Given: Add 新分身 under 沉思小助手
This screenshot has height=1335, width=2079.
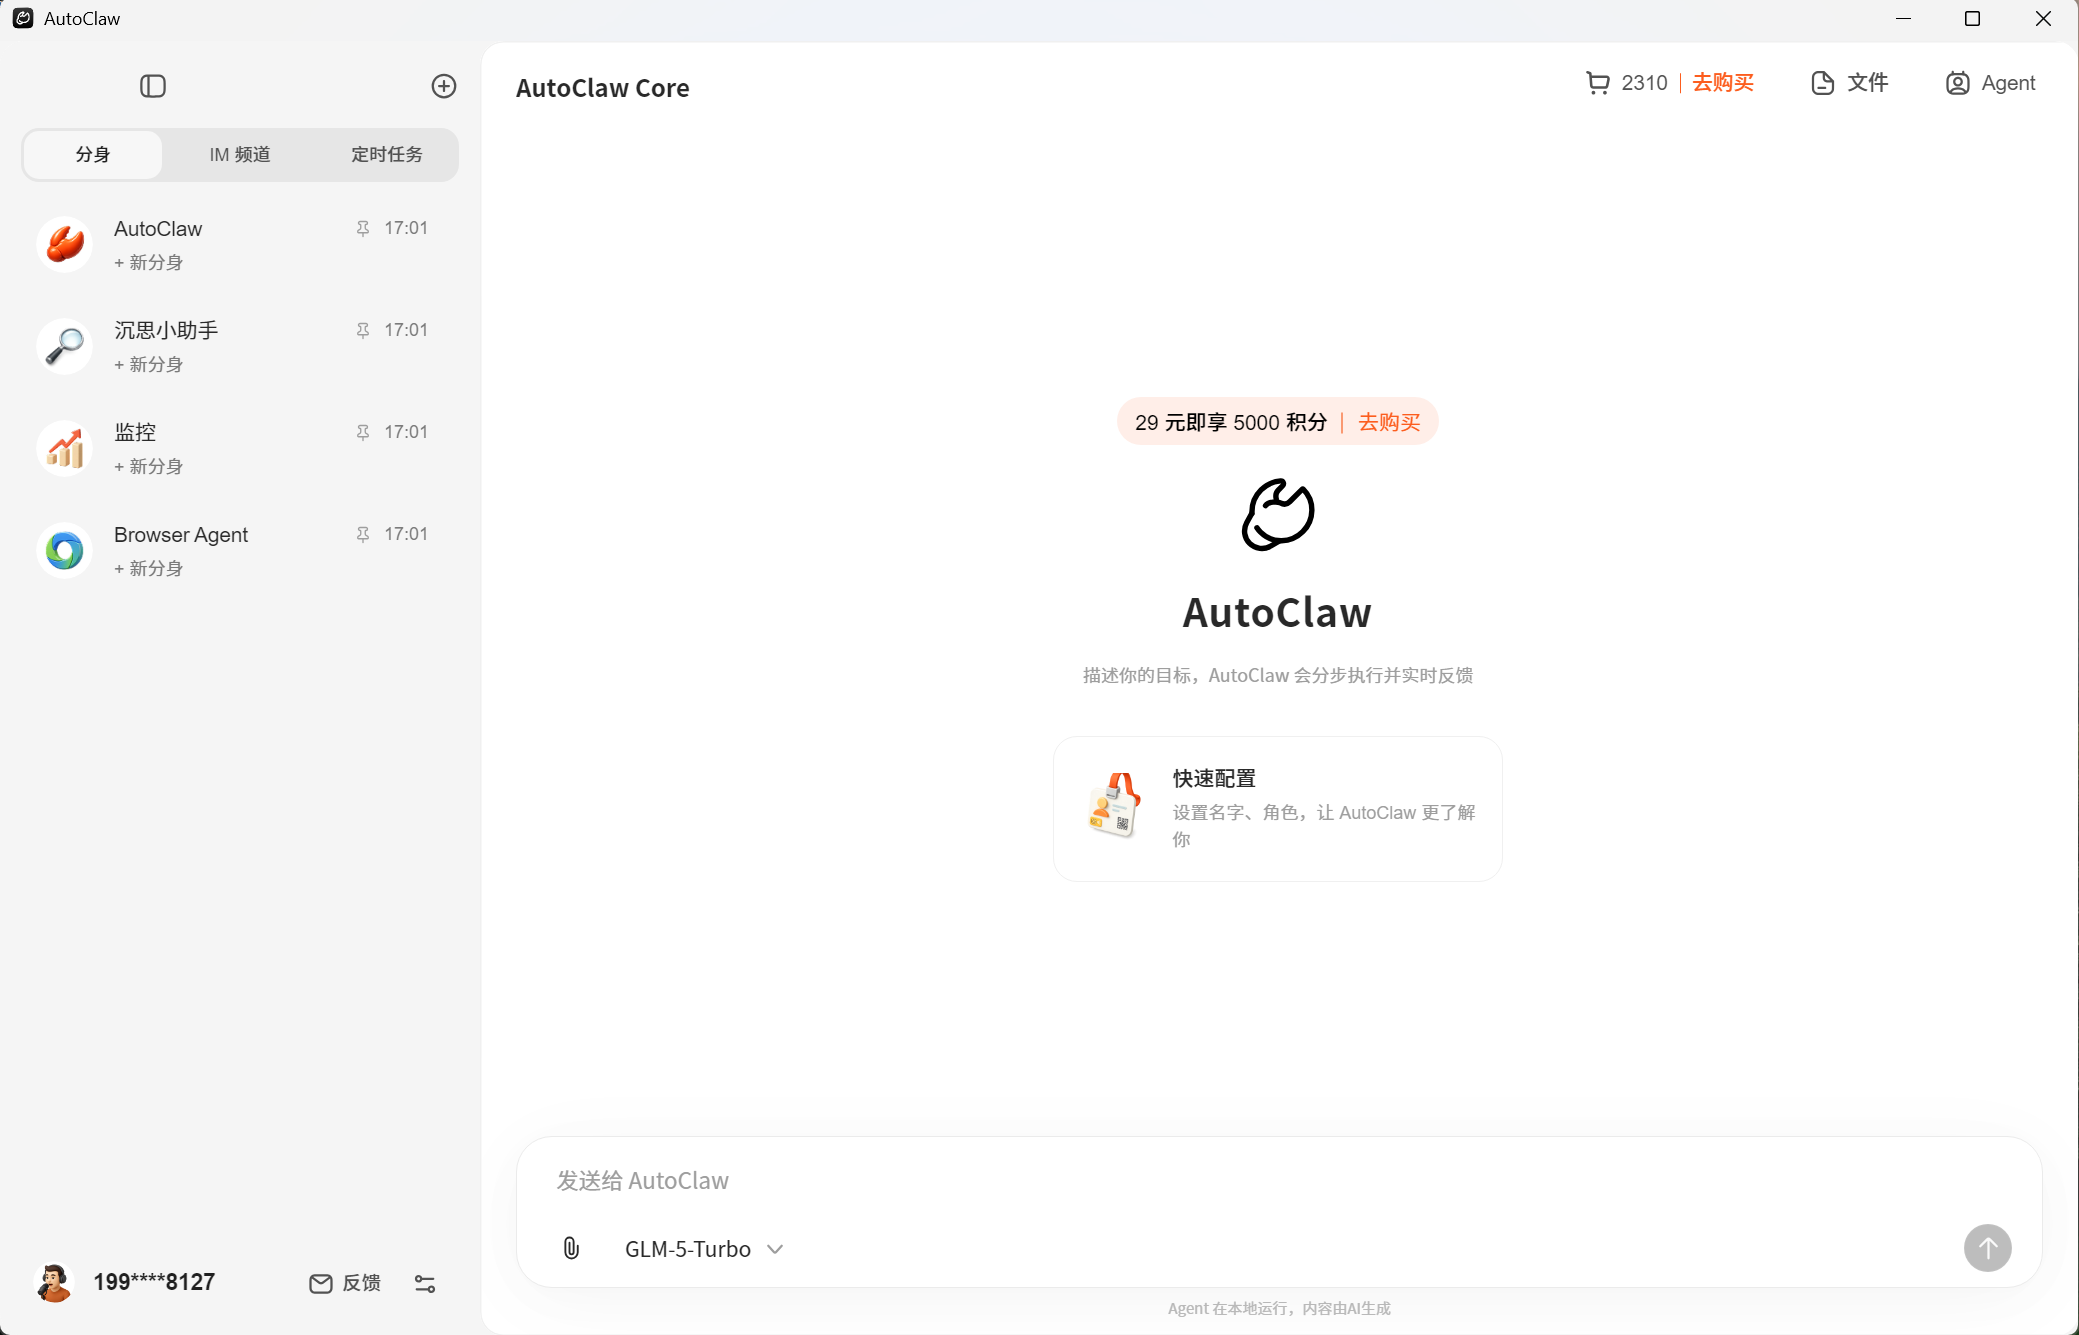Looking at the screenshot, I should coord(148,364).
